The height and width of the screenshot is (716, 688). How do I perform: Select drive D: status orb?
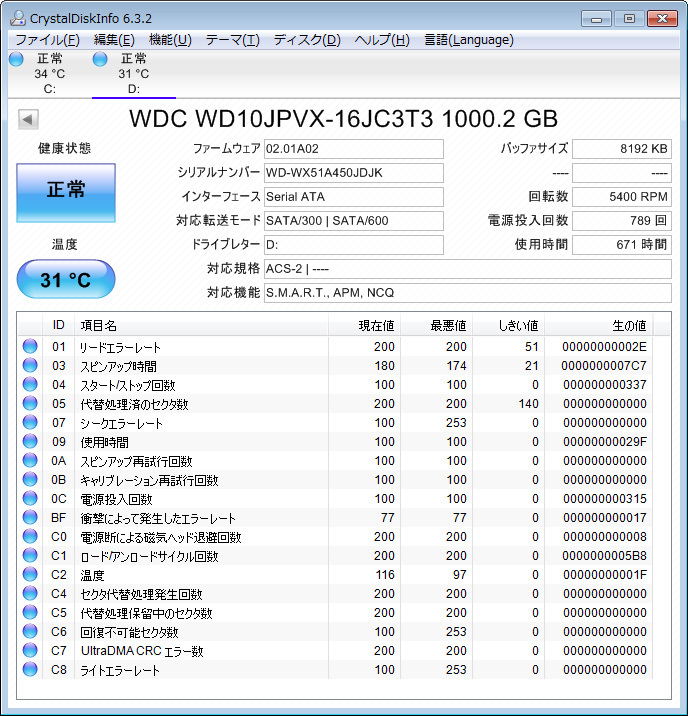(x=100, y=60)
